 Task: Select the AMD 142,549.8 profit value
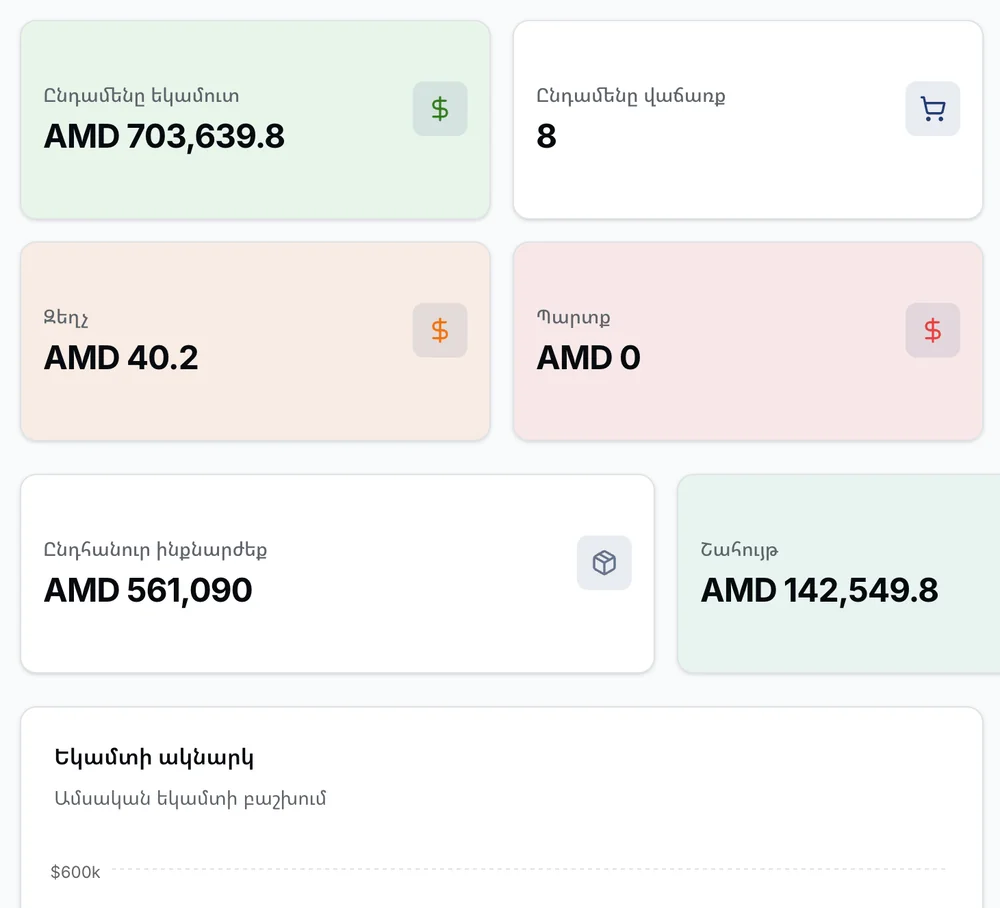pos(820,590)
